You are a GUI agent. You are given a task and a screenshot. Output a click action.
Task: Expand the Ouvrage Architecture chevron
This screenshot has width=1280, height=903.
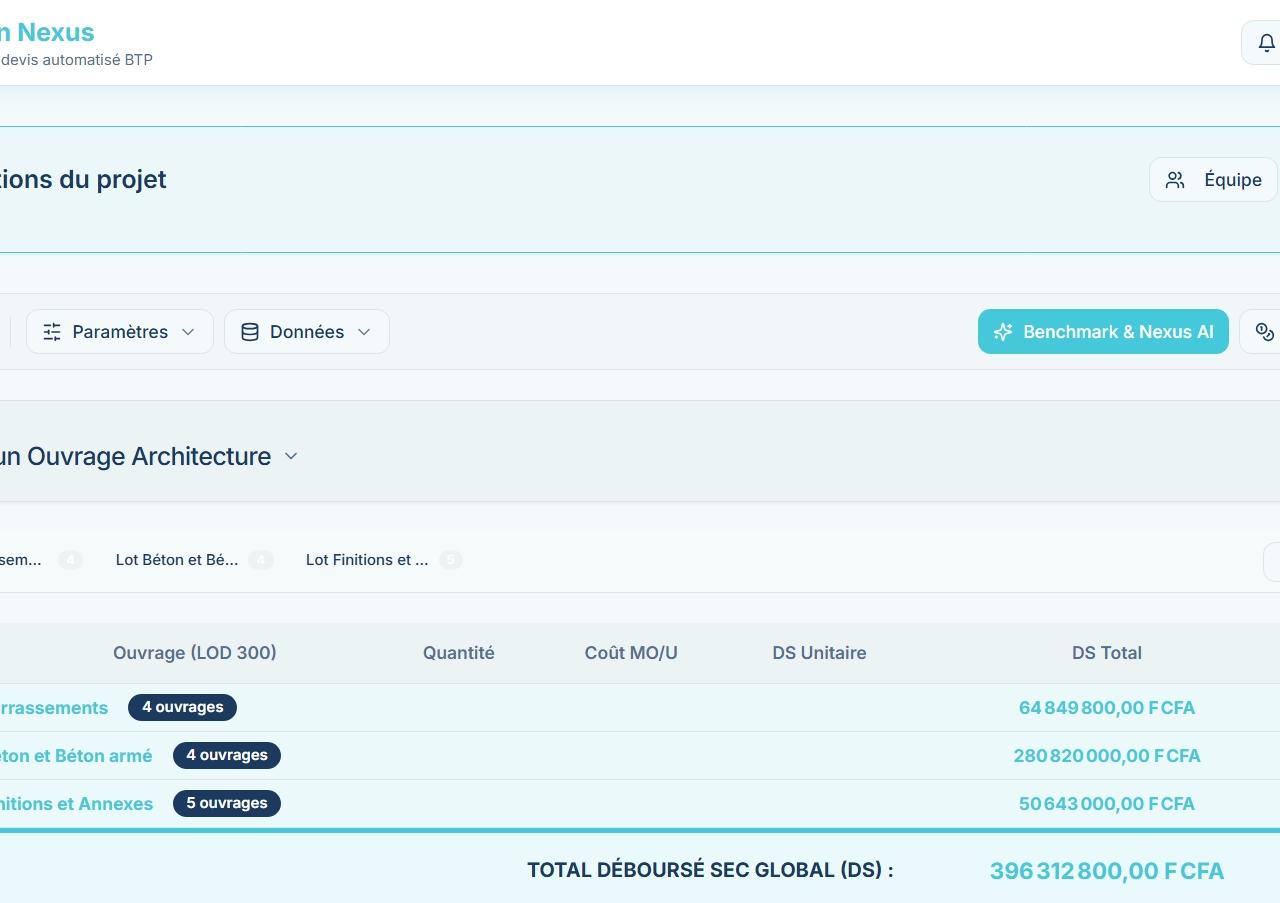click(291, 456)
